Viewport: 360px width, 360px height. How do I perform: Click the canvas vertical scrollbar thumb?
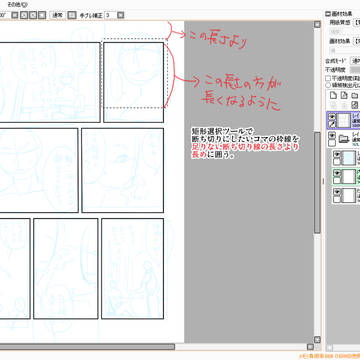pyautogui.click(x=317, y=183)
